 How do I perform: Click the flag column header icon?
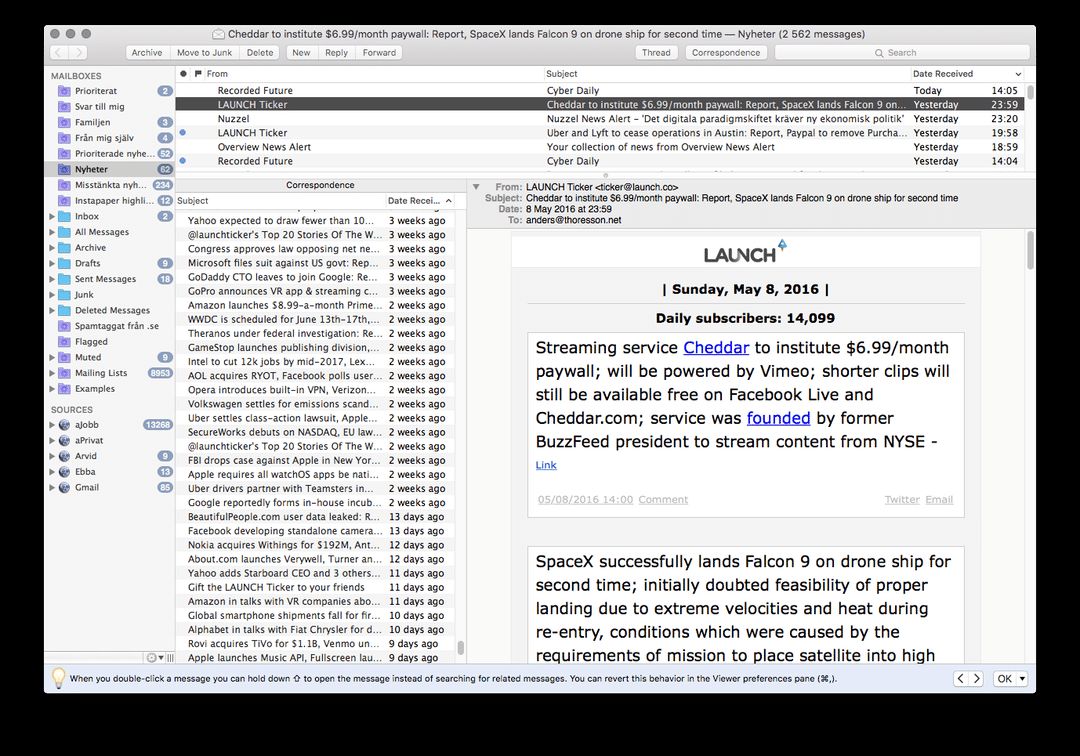click(198, 74)
